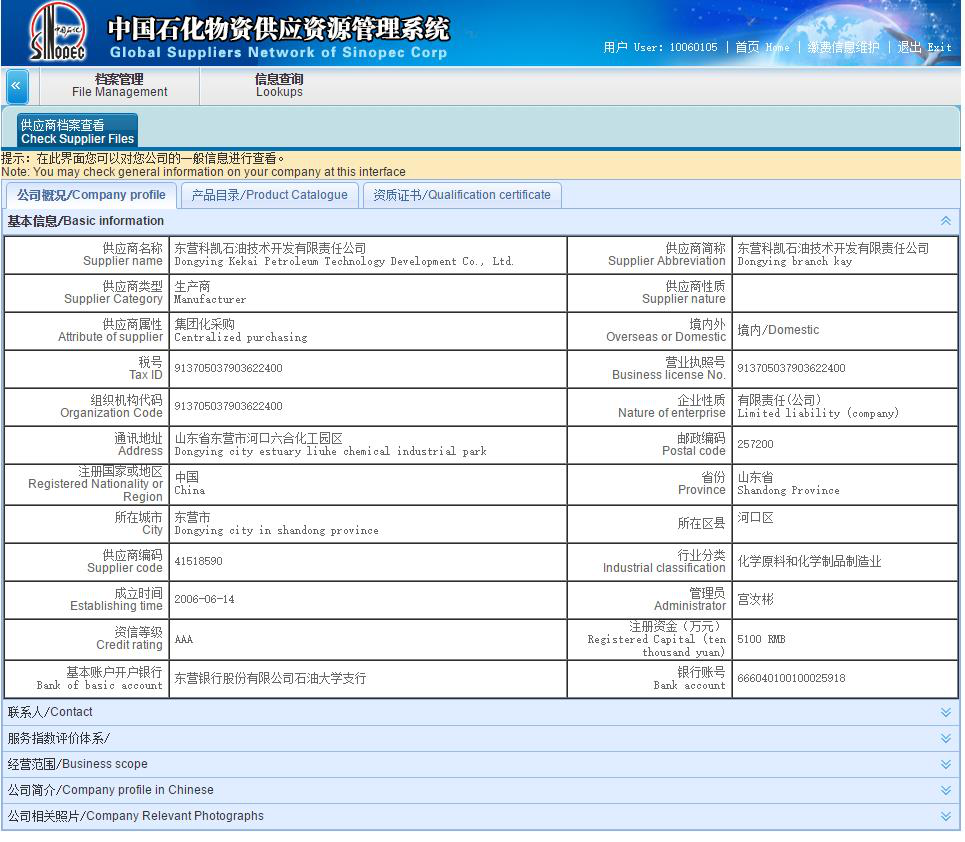Screen dimensions: 965x842
Task: Select China registered nationality value
Action: point(190,484)
